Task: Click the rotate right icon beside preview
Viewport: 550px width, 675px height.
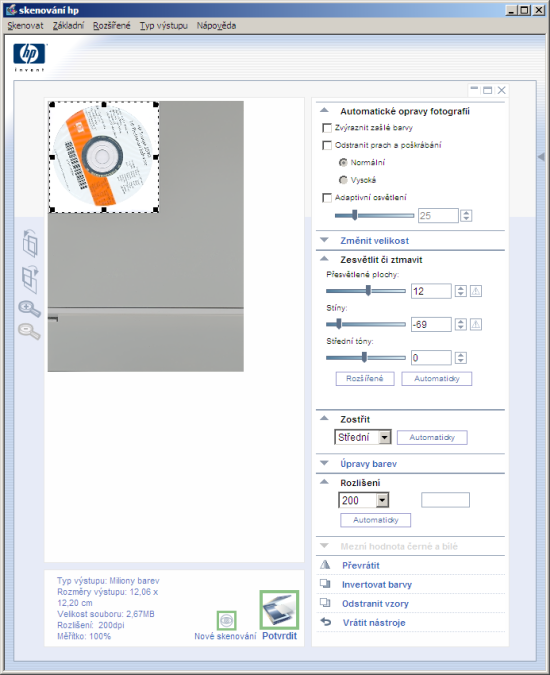Action: 30,279
